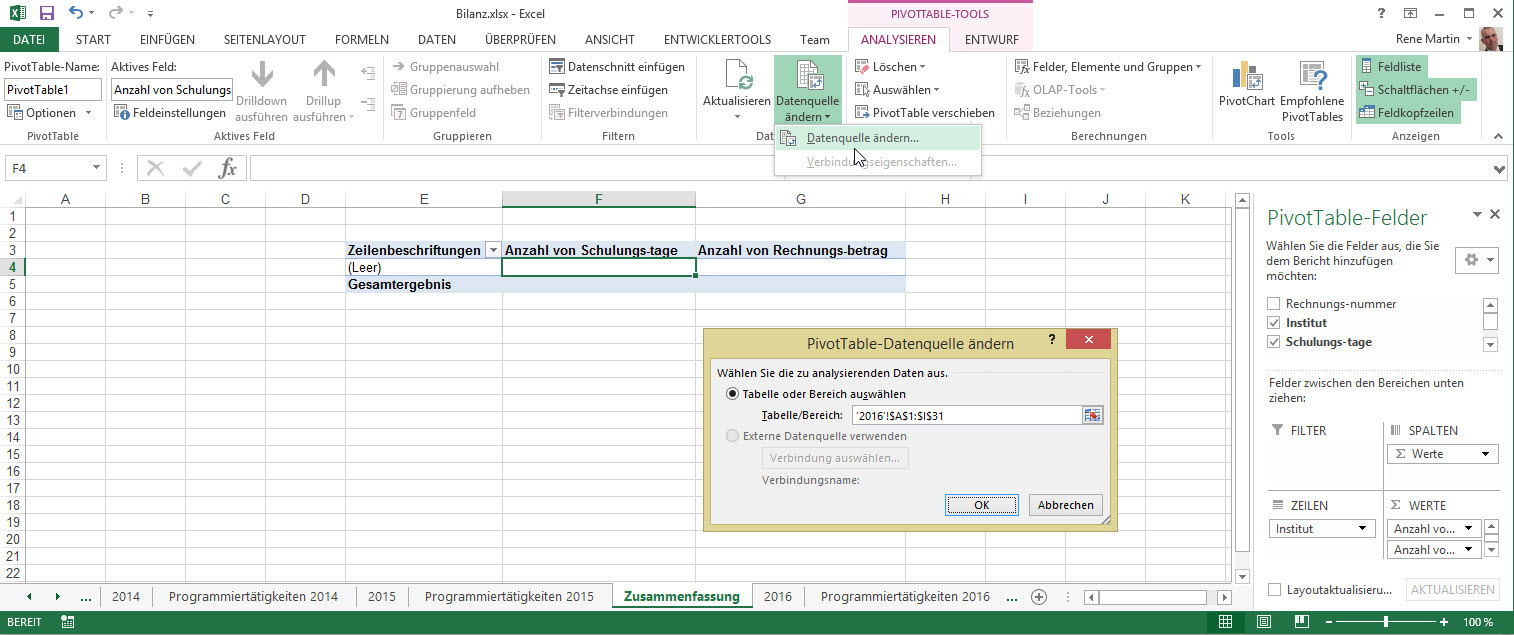
Task: Open the lower Anzahl vo... dropdown in WERTE
Action: click(x=1469, y=550)
